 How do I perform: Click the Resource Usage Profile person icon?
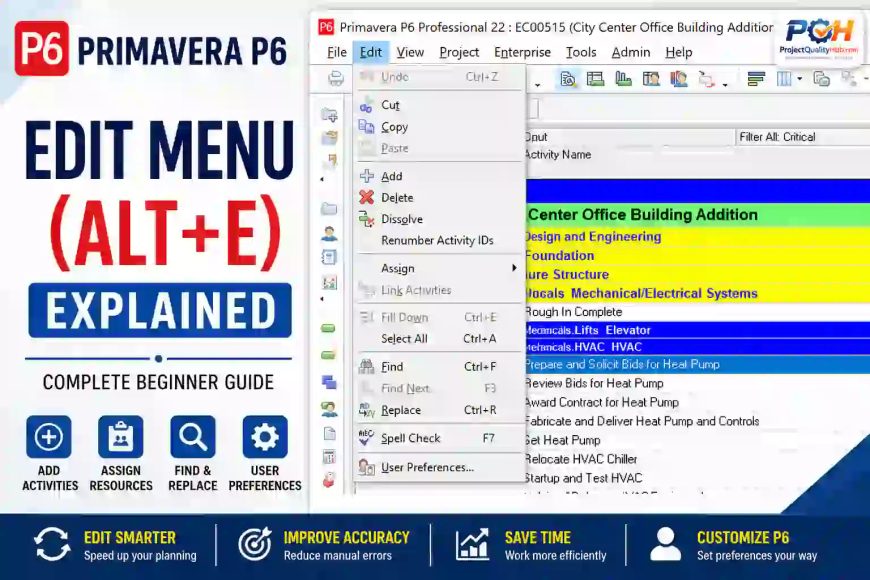click(679, 79)
